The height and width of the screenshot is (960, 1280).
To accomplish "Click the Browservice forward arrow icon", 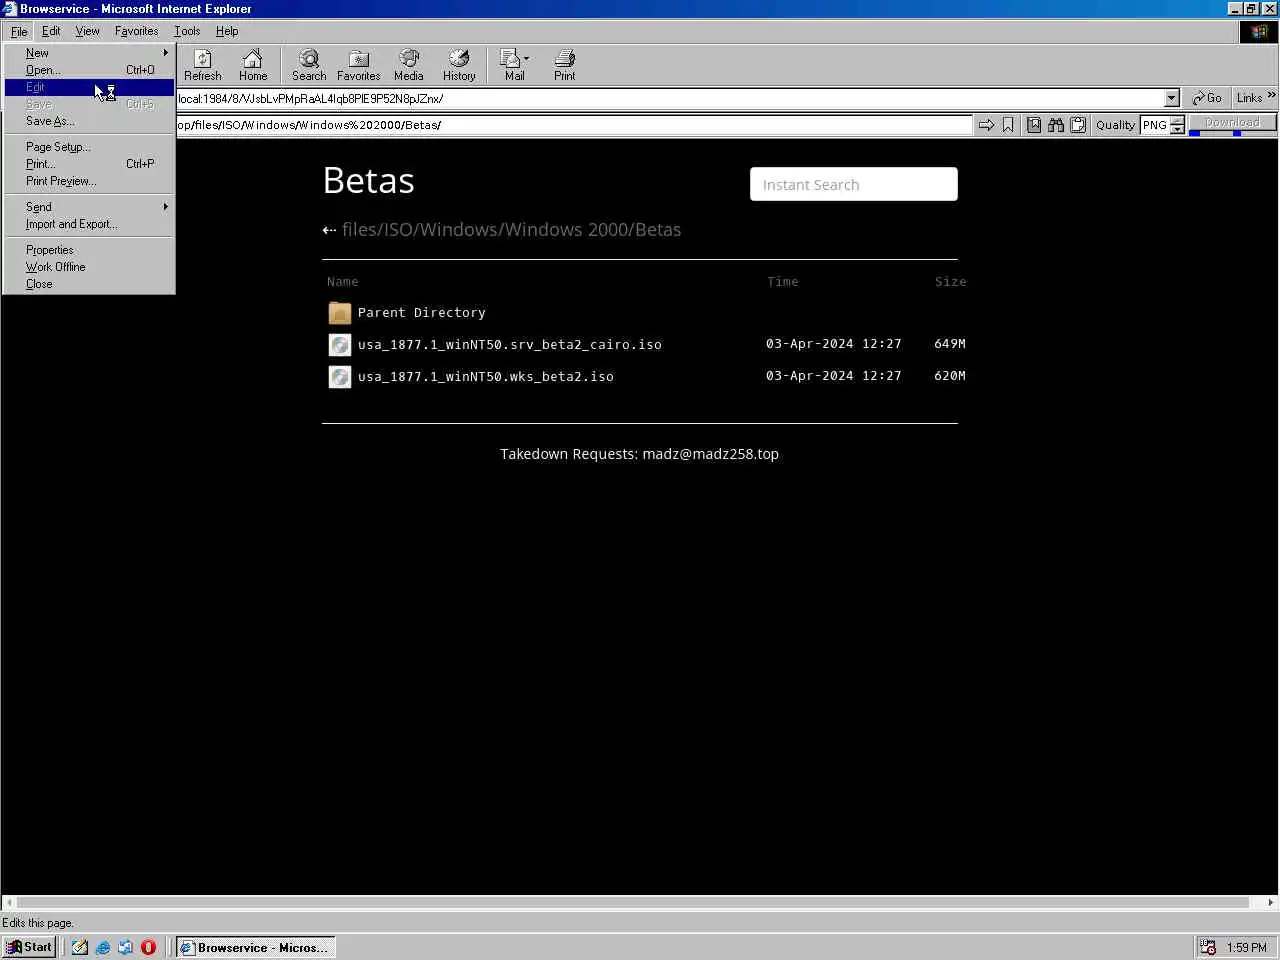I will [x=986, y=125].
